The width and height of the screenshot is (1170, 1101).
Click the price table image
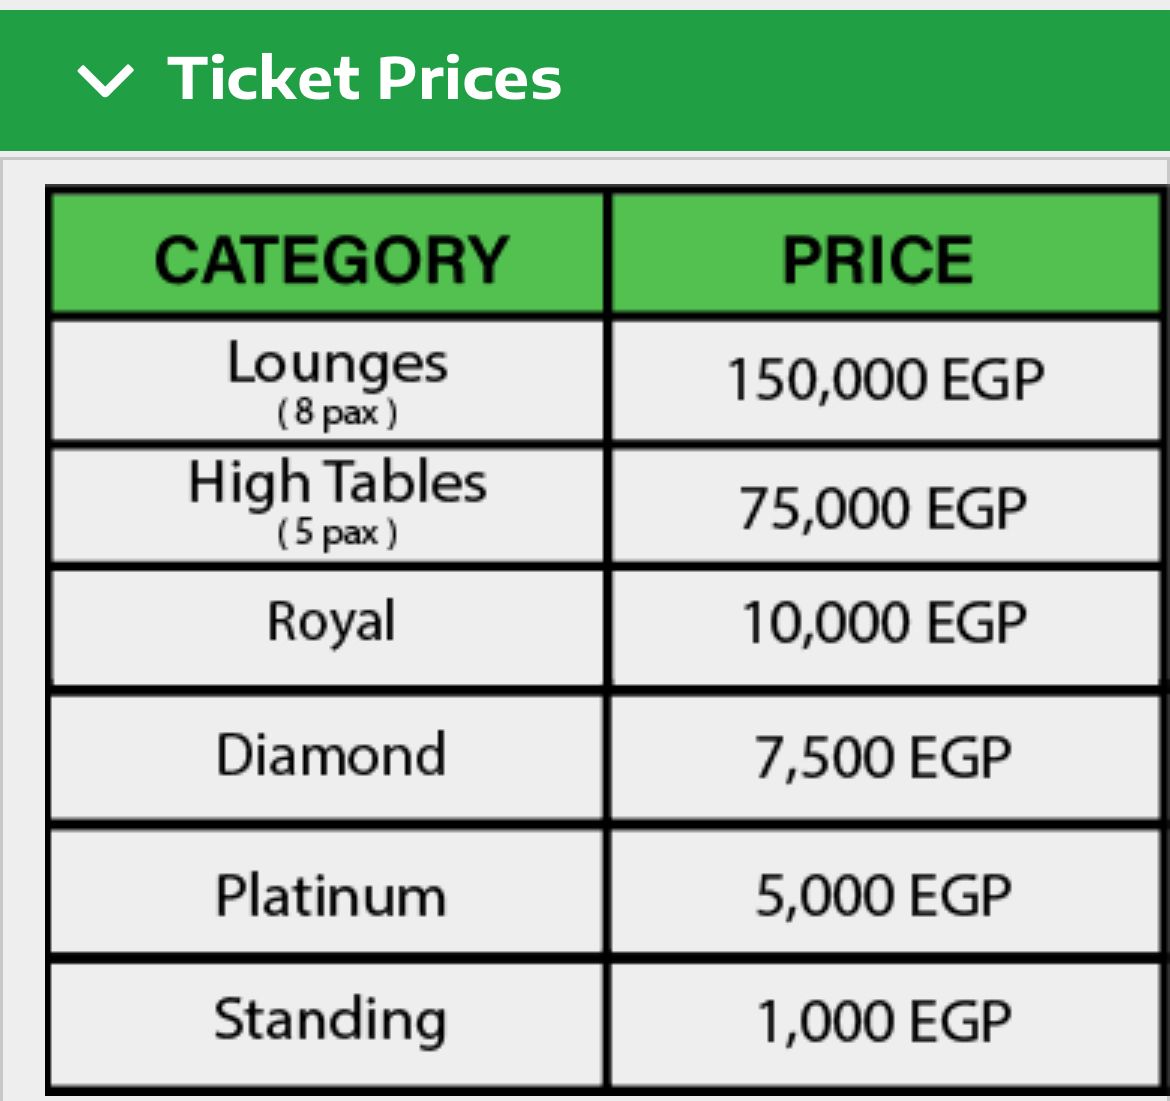coord(607,640)
